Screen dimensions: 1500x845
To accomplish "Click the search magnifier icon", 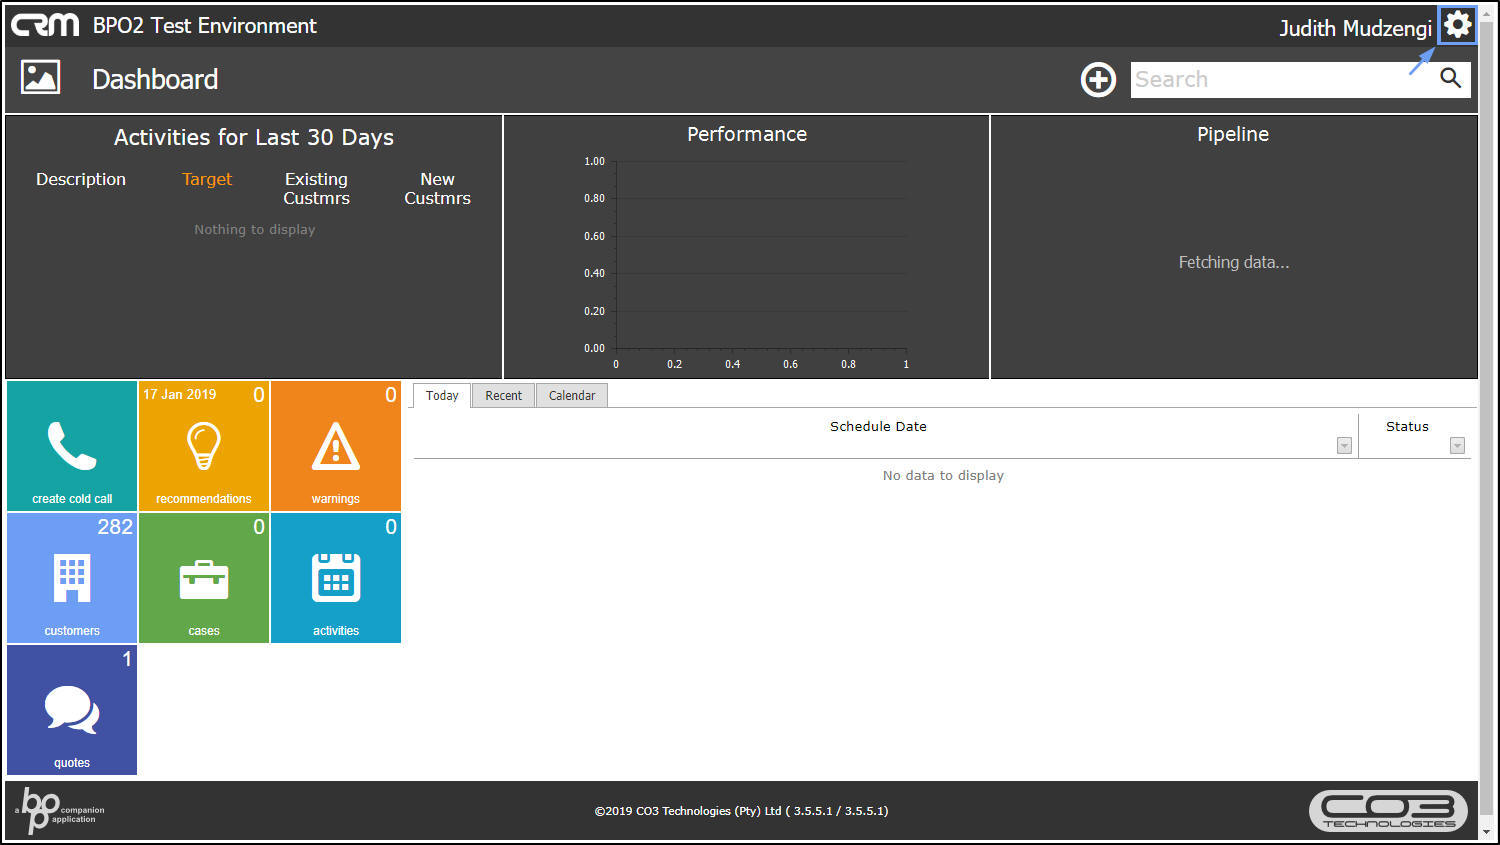I will click(x=1450, y=78).
